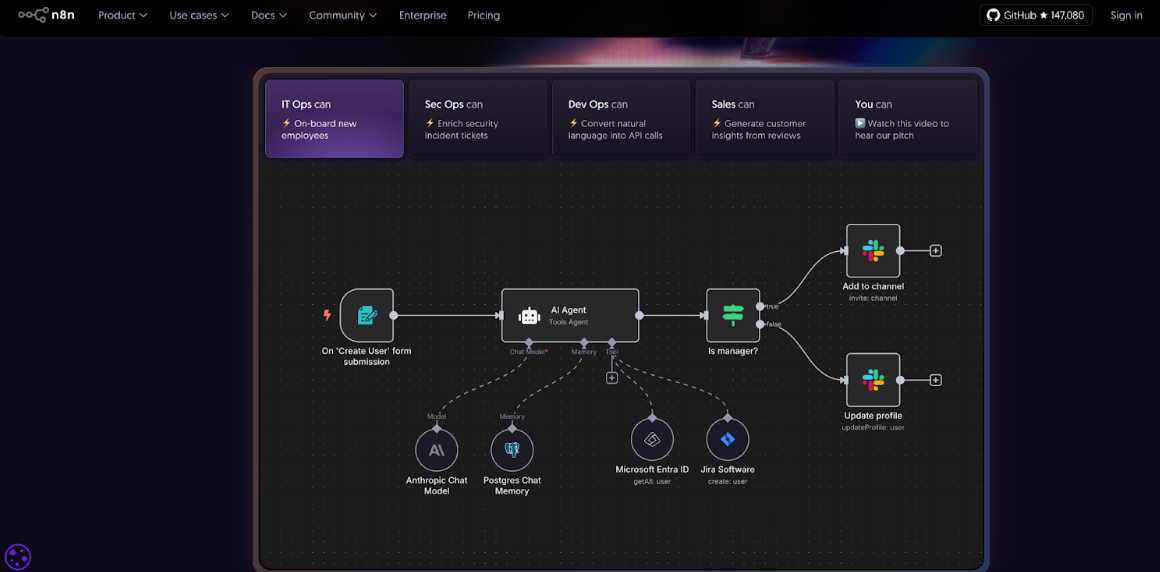
Task: Select the 'Create User' form trigger node
Action: pos(366,315)
